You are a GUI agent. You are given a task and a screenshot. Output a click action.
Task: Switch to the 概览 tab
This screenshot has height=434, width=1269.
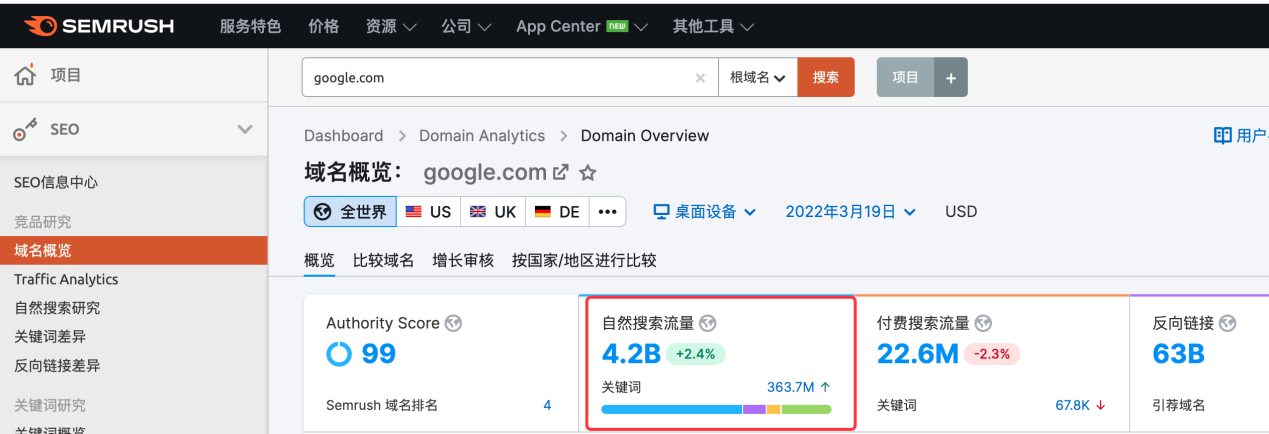(319, 260)
